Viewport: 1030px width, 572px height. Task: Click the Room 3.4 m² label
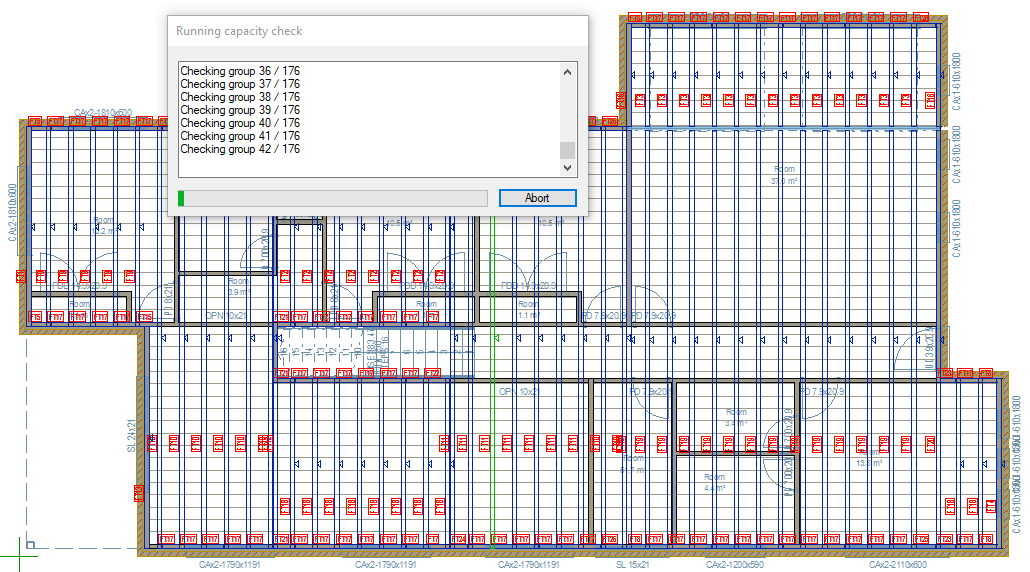(735, 417)
